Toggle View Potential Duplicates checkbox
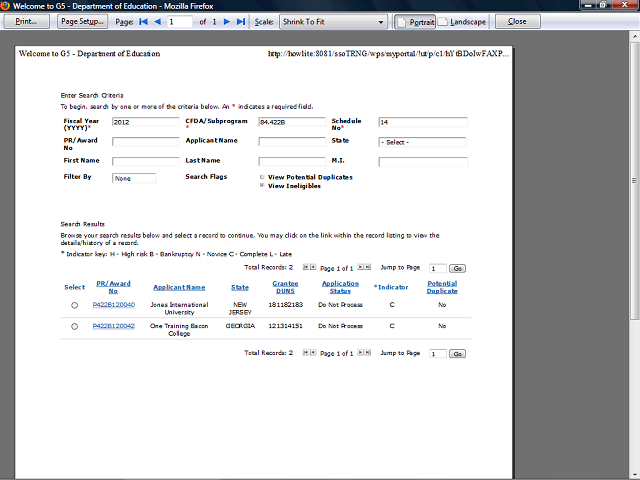The height and width of the screenshot is (480, 640). pos(262,177)
